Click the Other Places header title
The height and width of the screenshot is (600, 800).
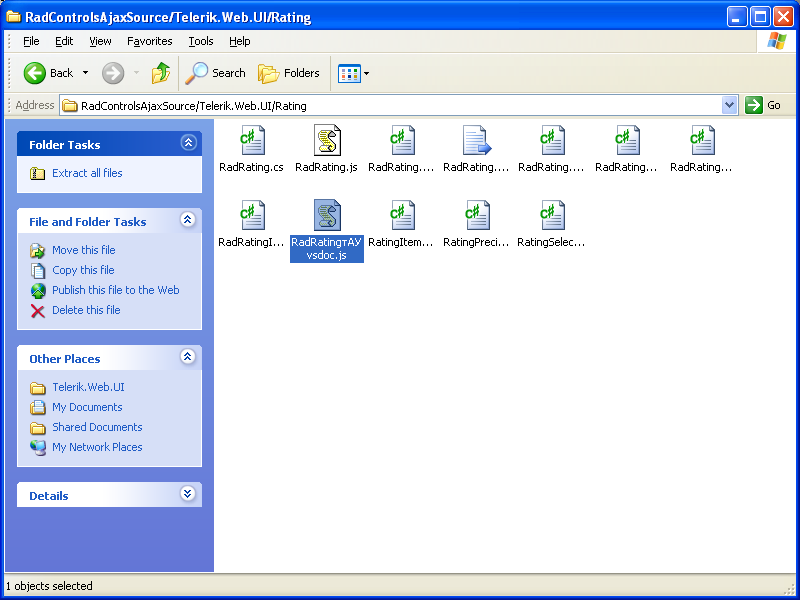click(65, 359)
